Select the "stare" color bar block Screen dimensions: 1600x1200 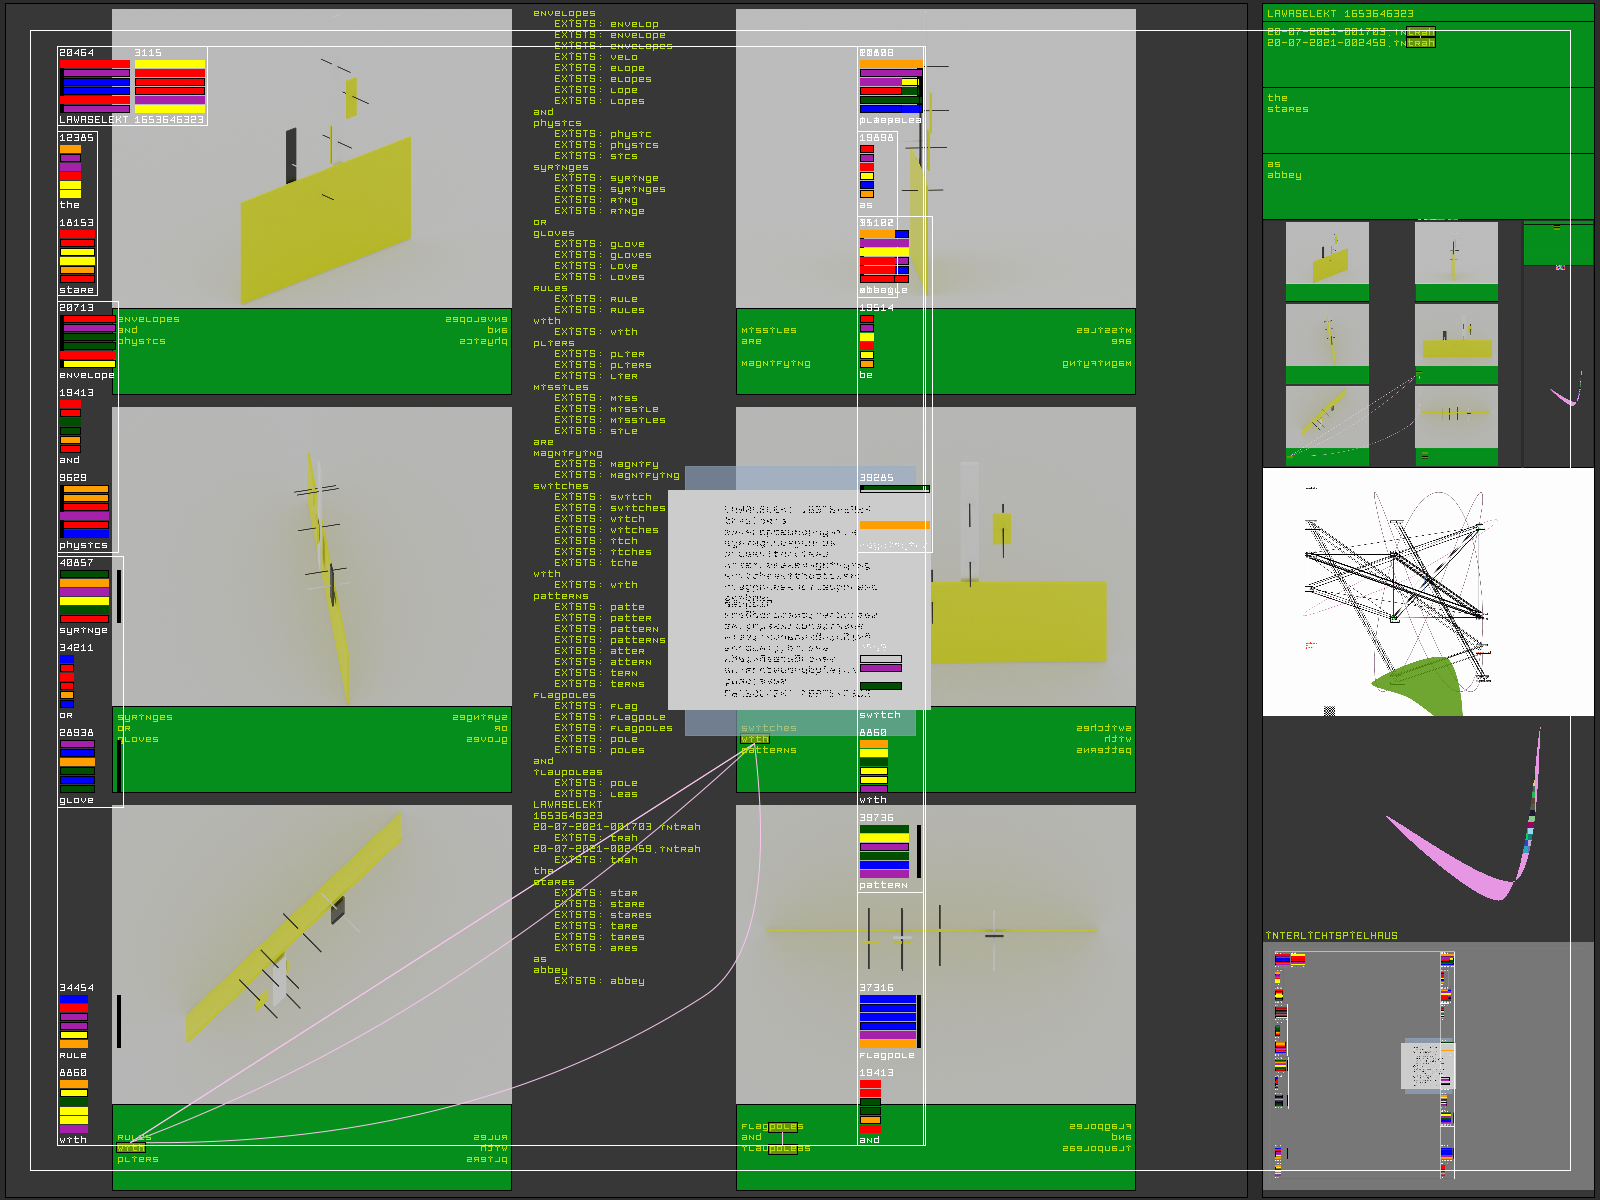pos(77,256)
